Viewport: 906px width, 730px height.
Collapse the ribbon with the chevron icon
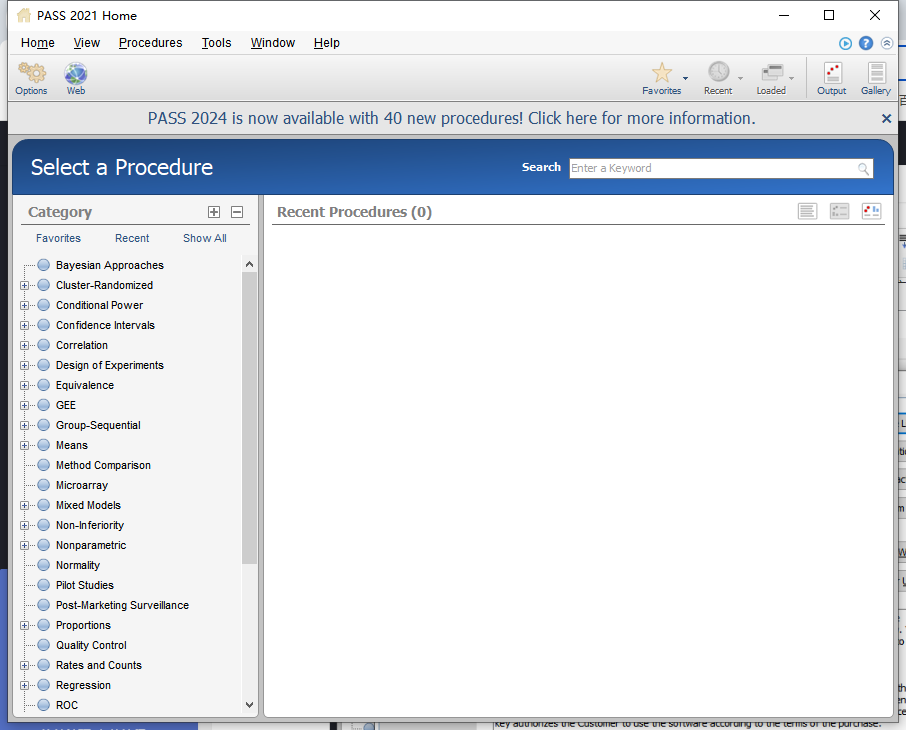(x=887, y=43)
